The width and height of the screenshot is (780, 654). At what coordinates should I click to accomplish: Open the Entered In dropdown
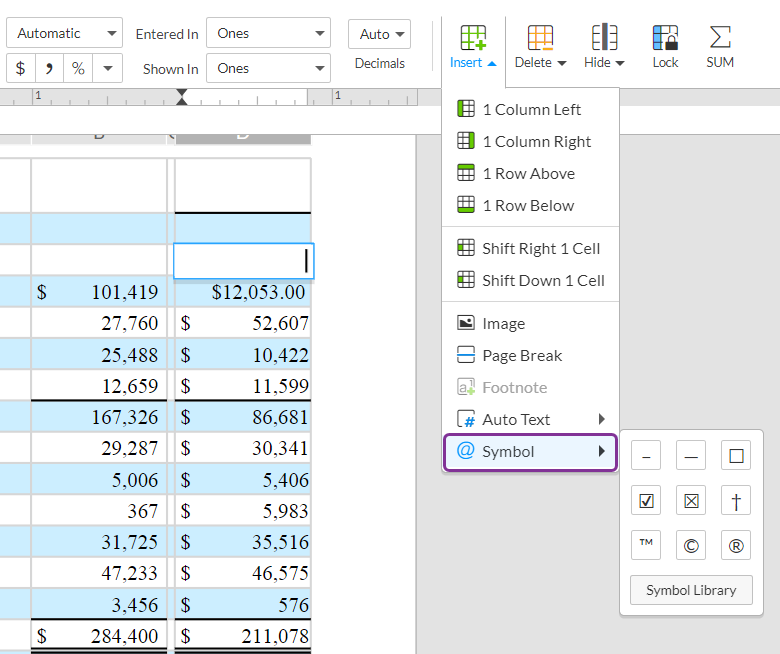[x=268, y=33]
